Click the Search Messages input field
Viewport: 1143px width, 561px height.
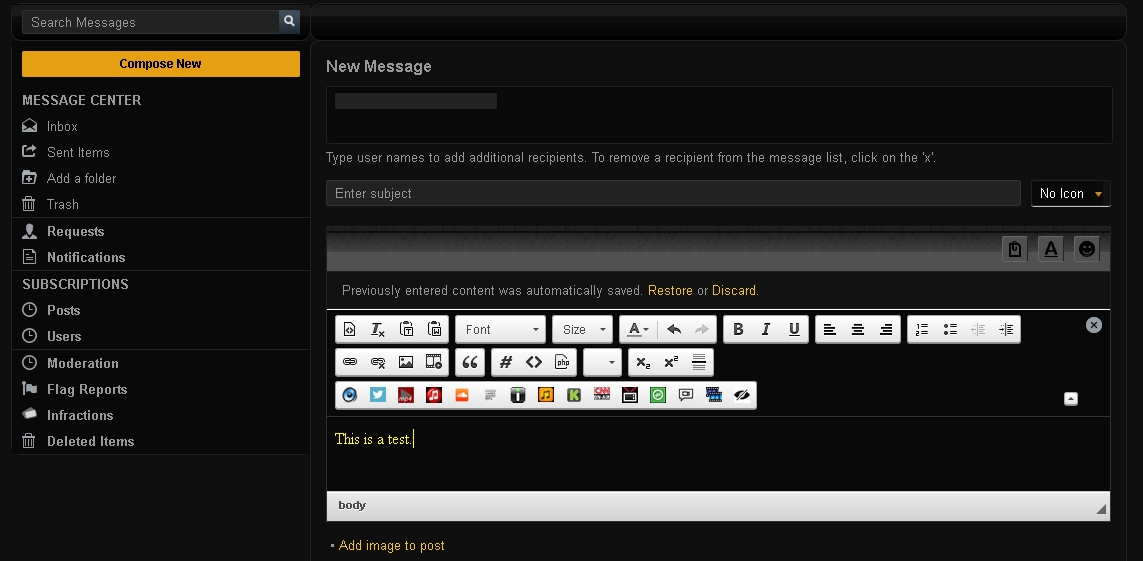(x=151, y=22)
